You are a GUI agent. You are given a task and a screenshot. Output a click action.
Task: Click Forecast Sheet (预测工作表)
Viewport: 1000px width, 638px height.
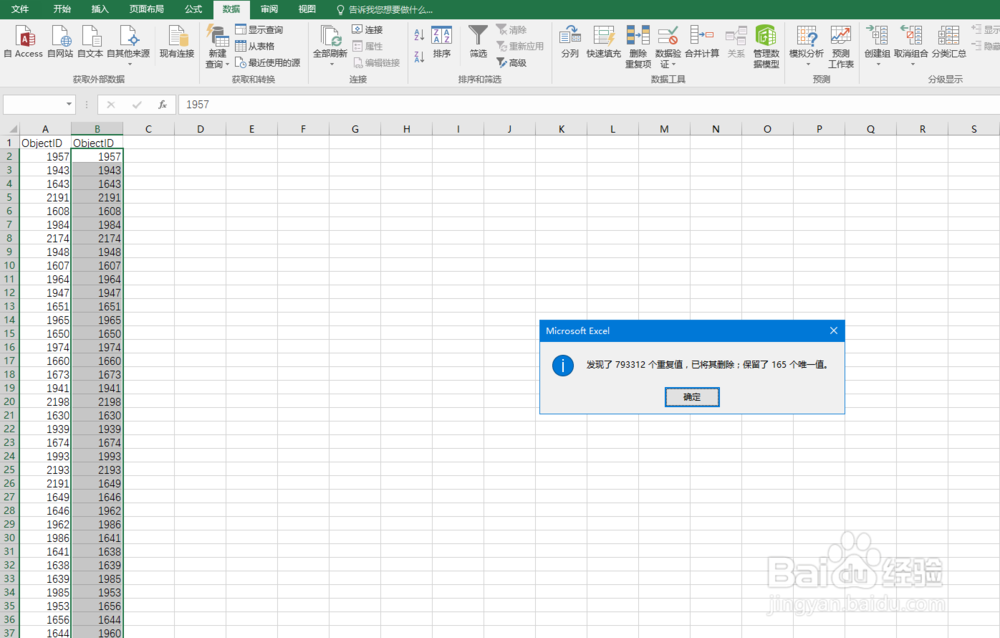coord(841,47)
